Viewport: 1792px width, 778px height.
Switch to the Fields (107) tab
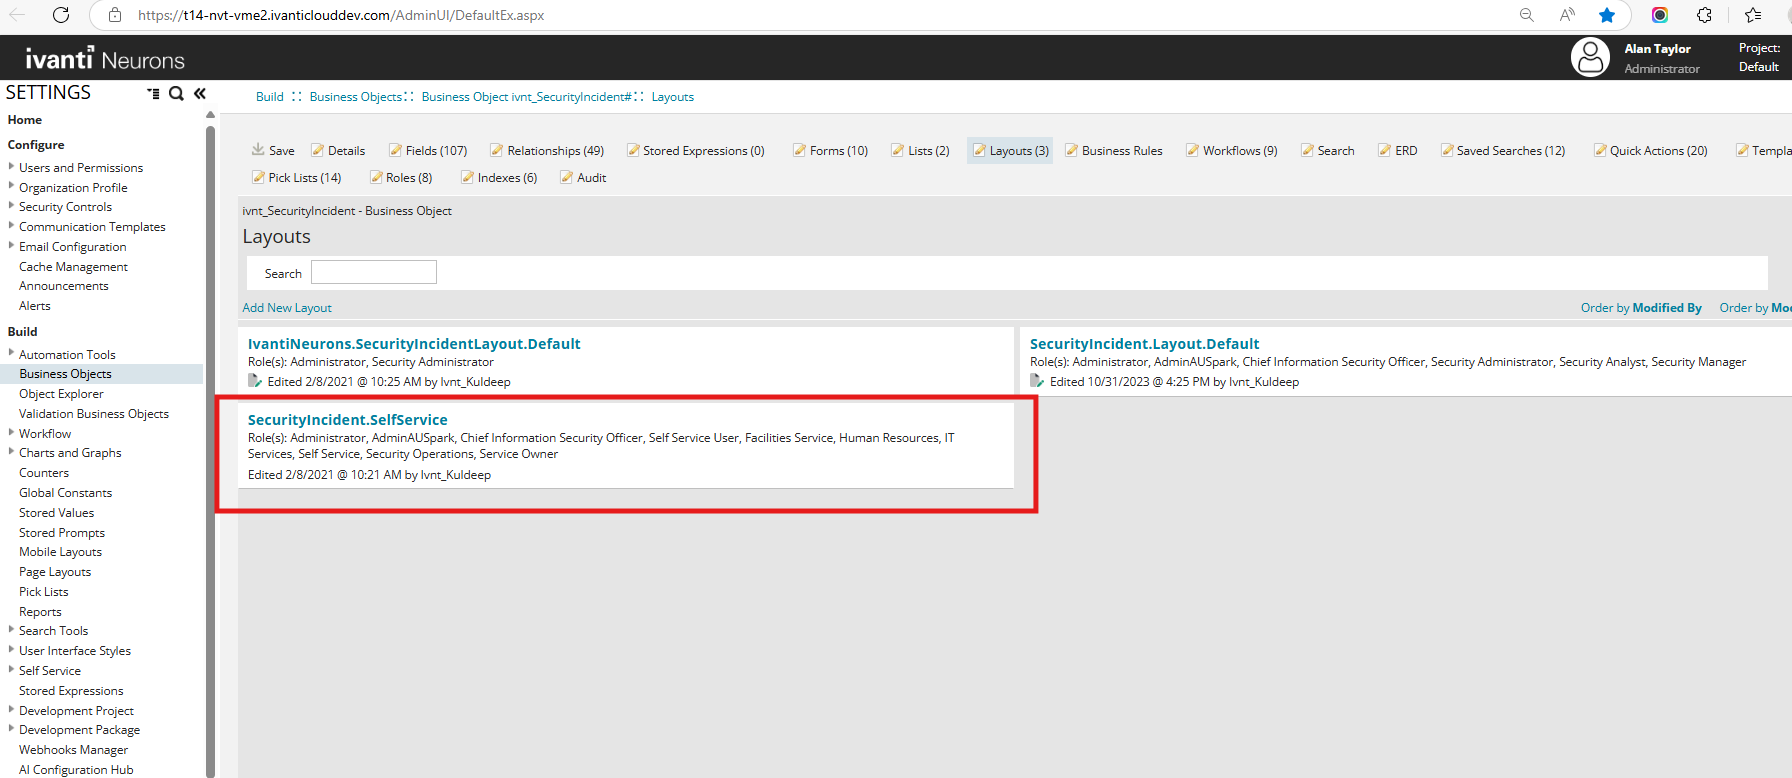point(429,150)
